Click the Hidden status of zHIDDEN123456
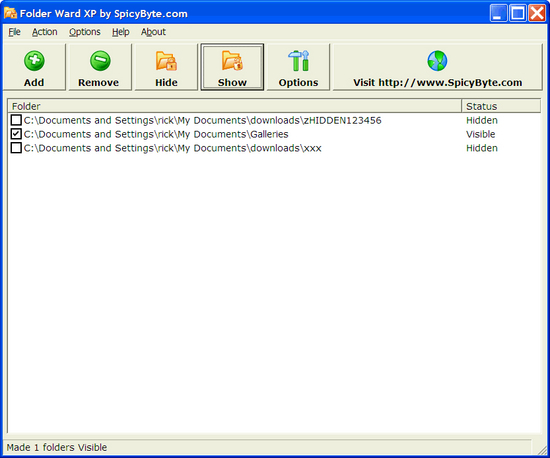550x458 pixels. (482, 120)
